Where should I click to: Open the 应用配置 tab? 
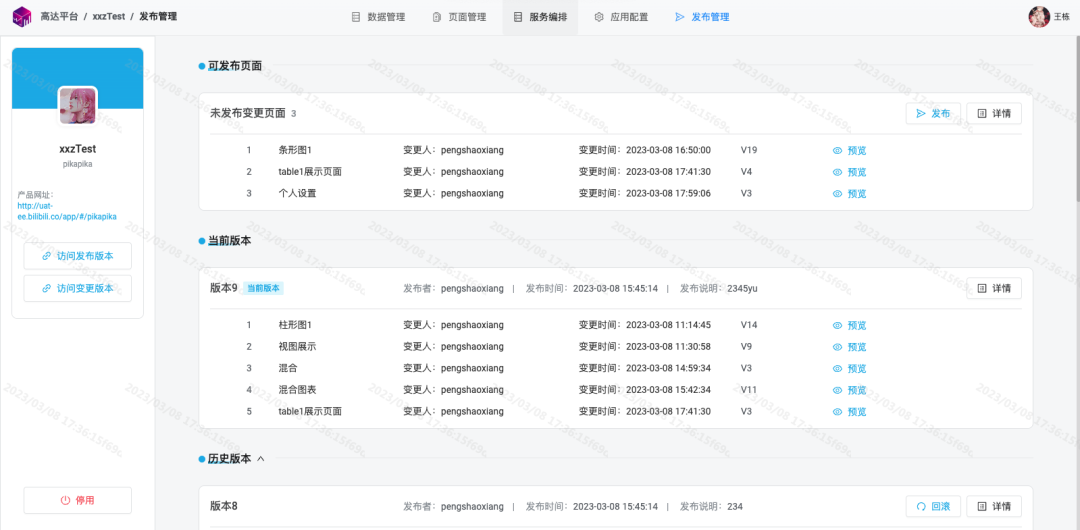[621, 17]
